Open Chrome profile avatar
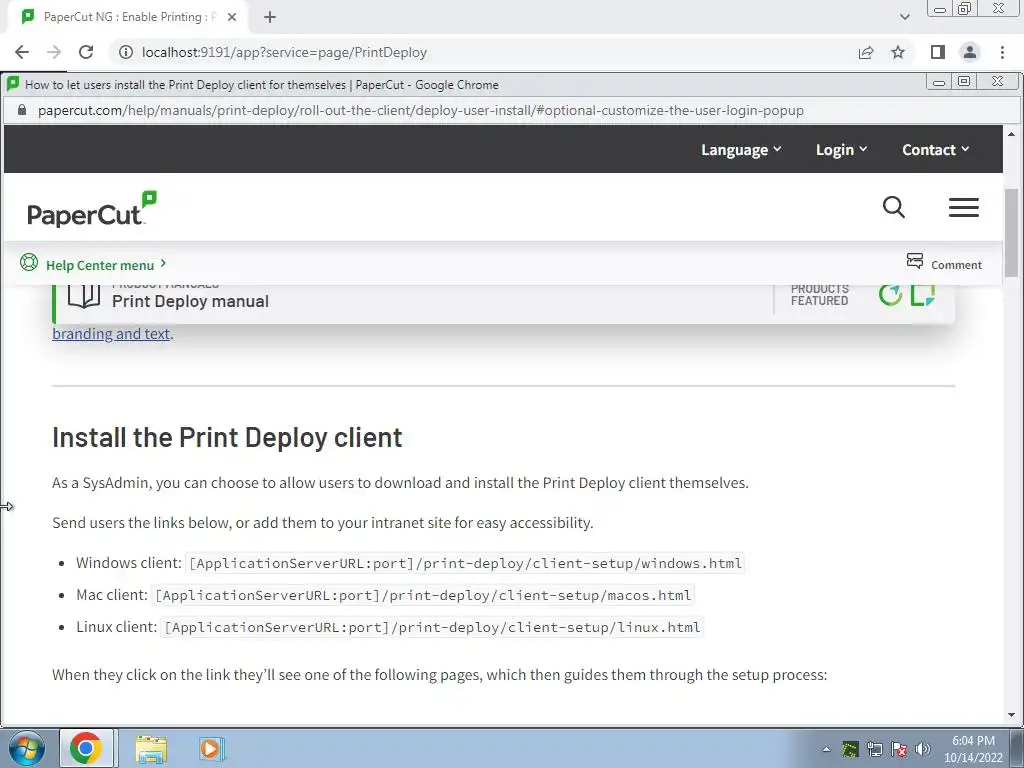Image resolution: width=1024 pixels, height=768 pixels. [x=970, y=52]
